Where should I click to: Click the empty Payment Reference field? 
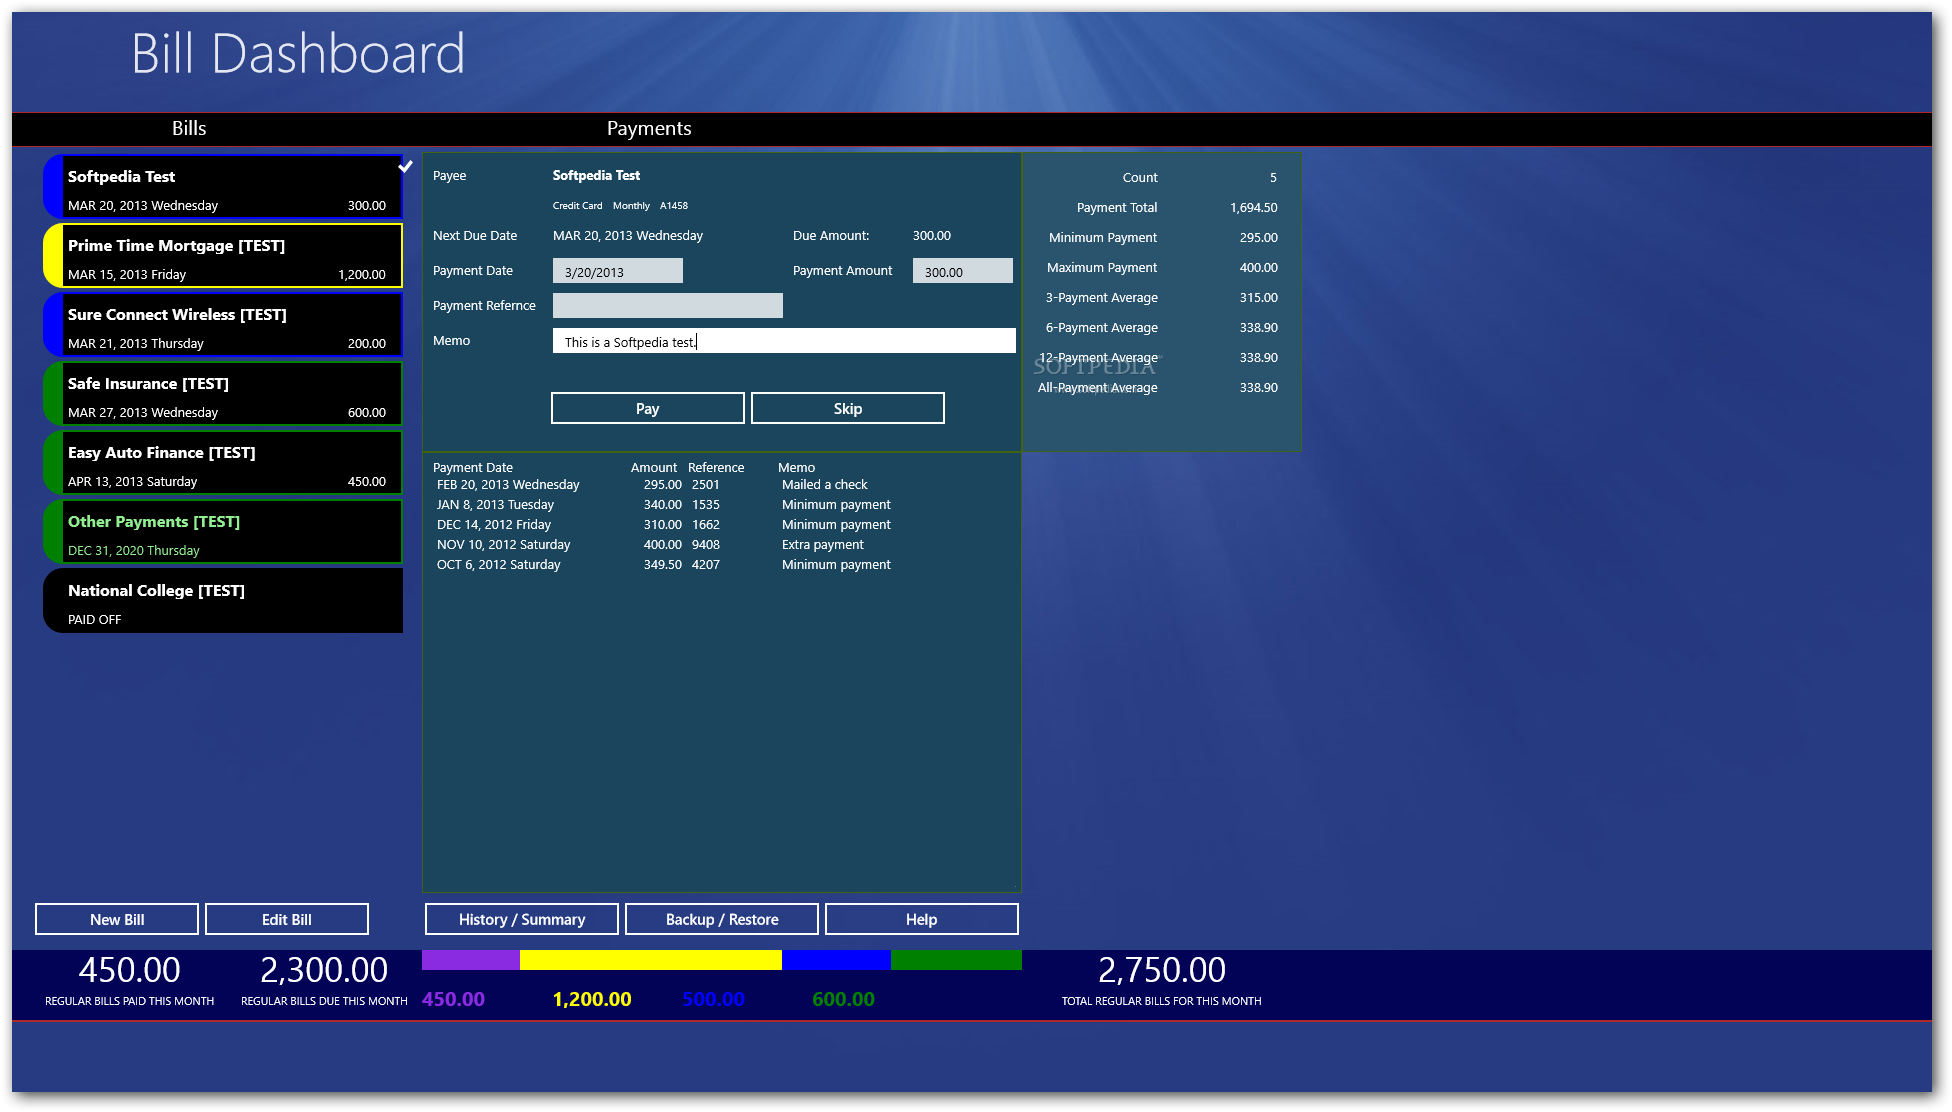(x=668, y=306)
